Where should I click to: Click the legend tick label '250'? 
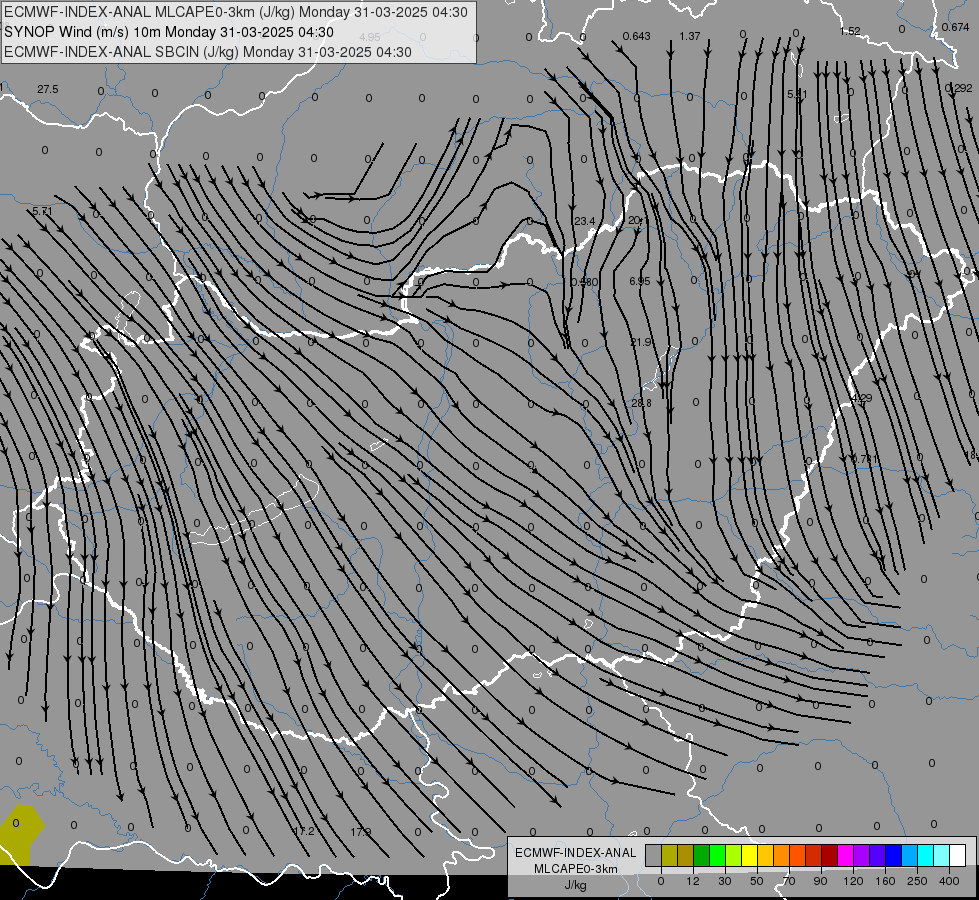917,881
